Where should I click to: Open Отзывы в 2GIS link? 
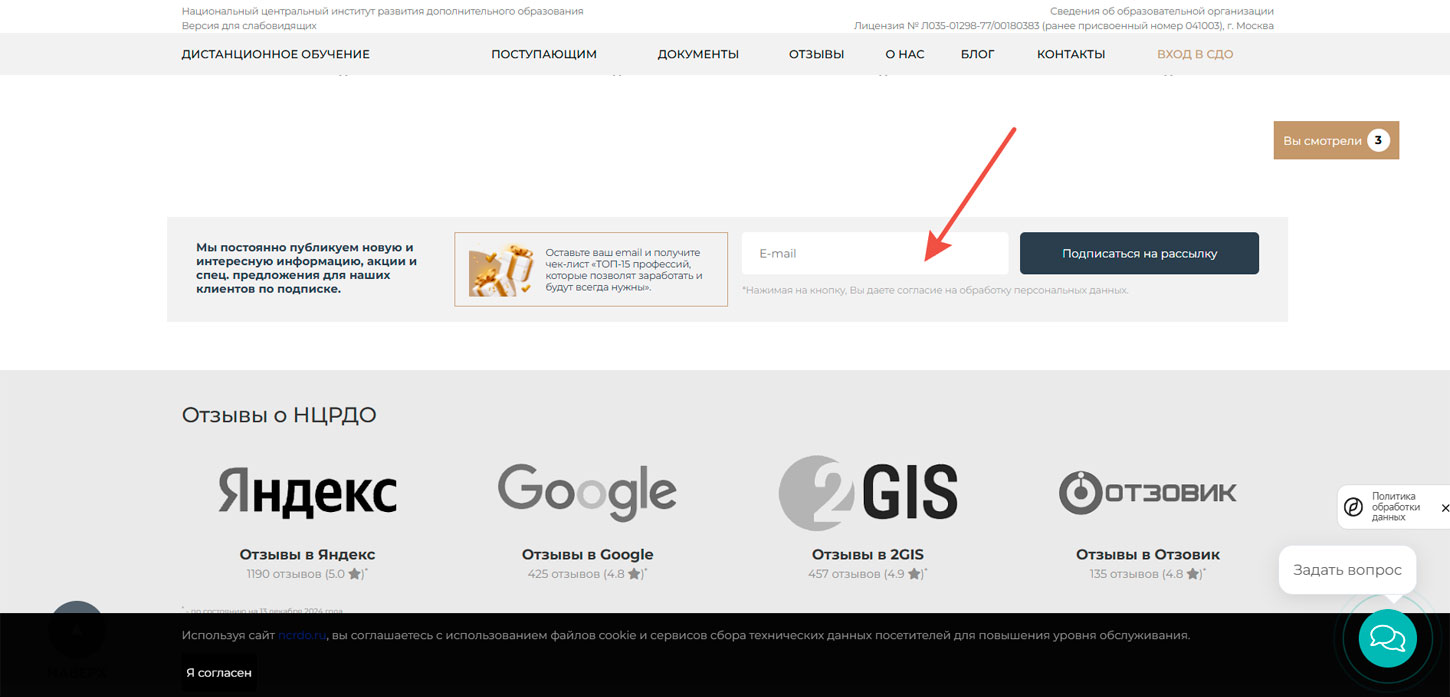pyautogui.click(x=868, y=554)
